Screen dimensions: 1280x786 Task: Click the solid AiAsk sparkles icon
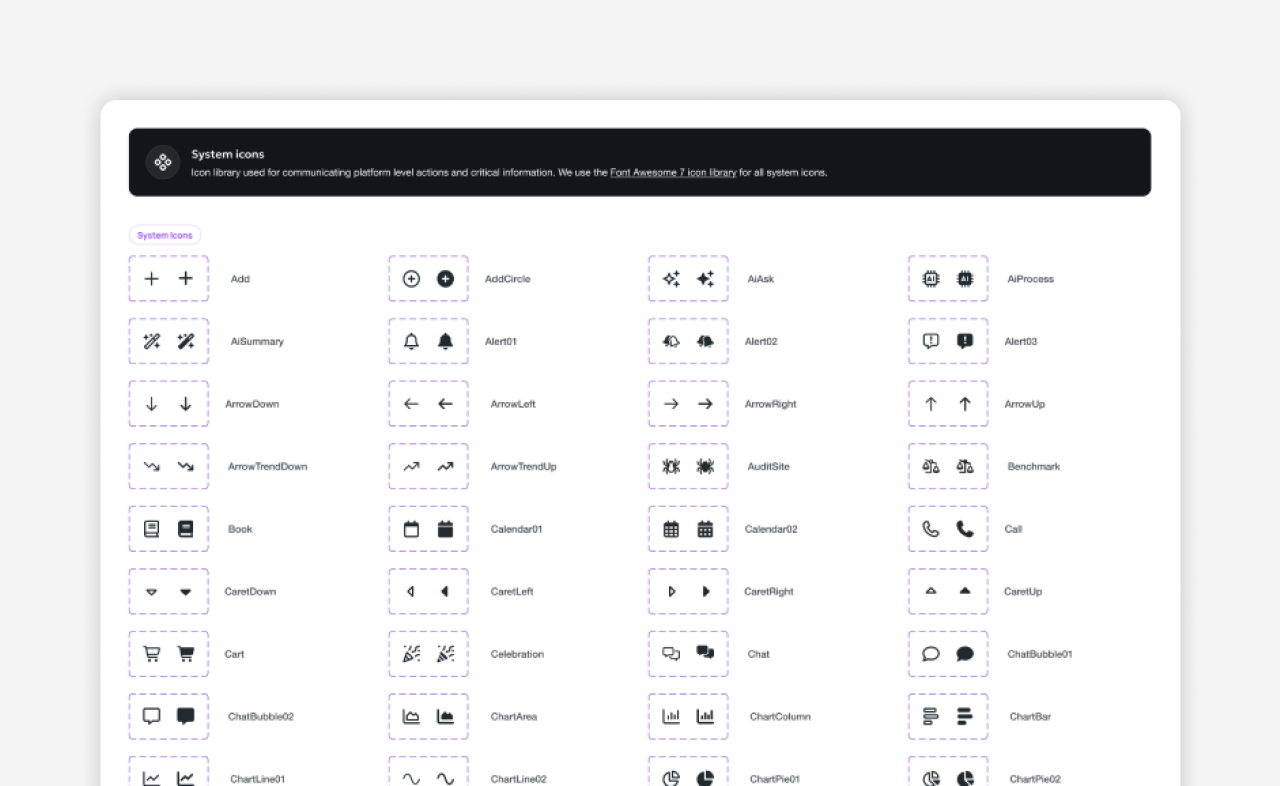705,279
